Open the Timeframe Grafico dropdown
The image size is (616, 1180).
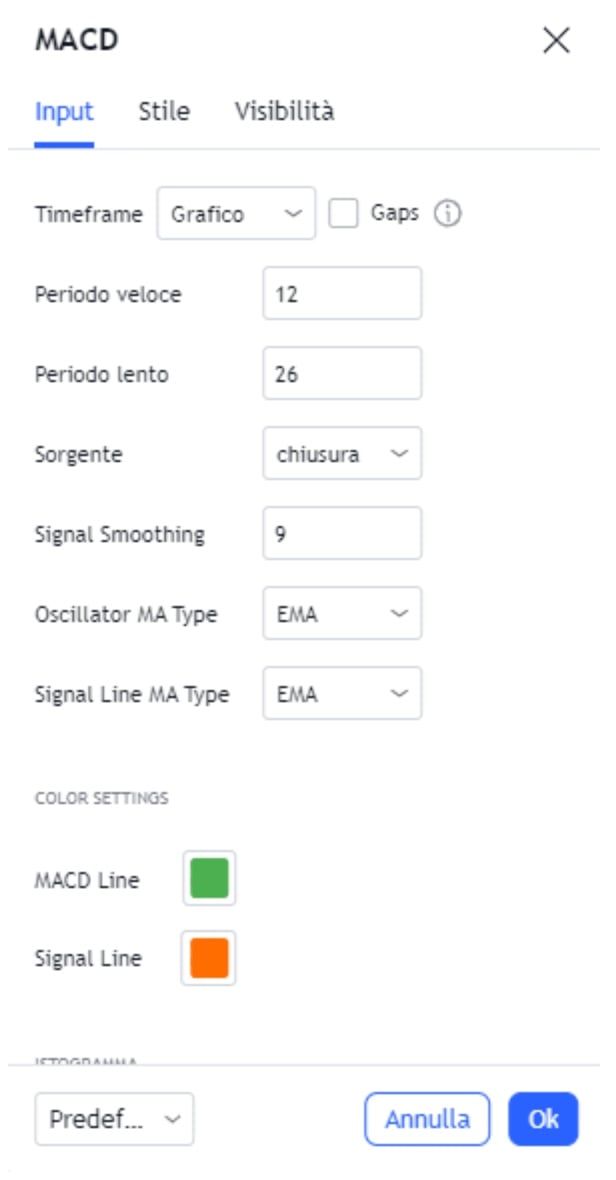click(x=236, y=214)
